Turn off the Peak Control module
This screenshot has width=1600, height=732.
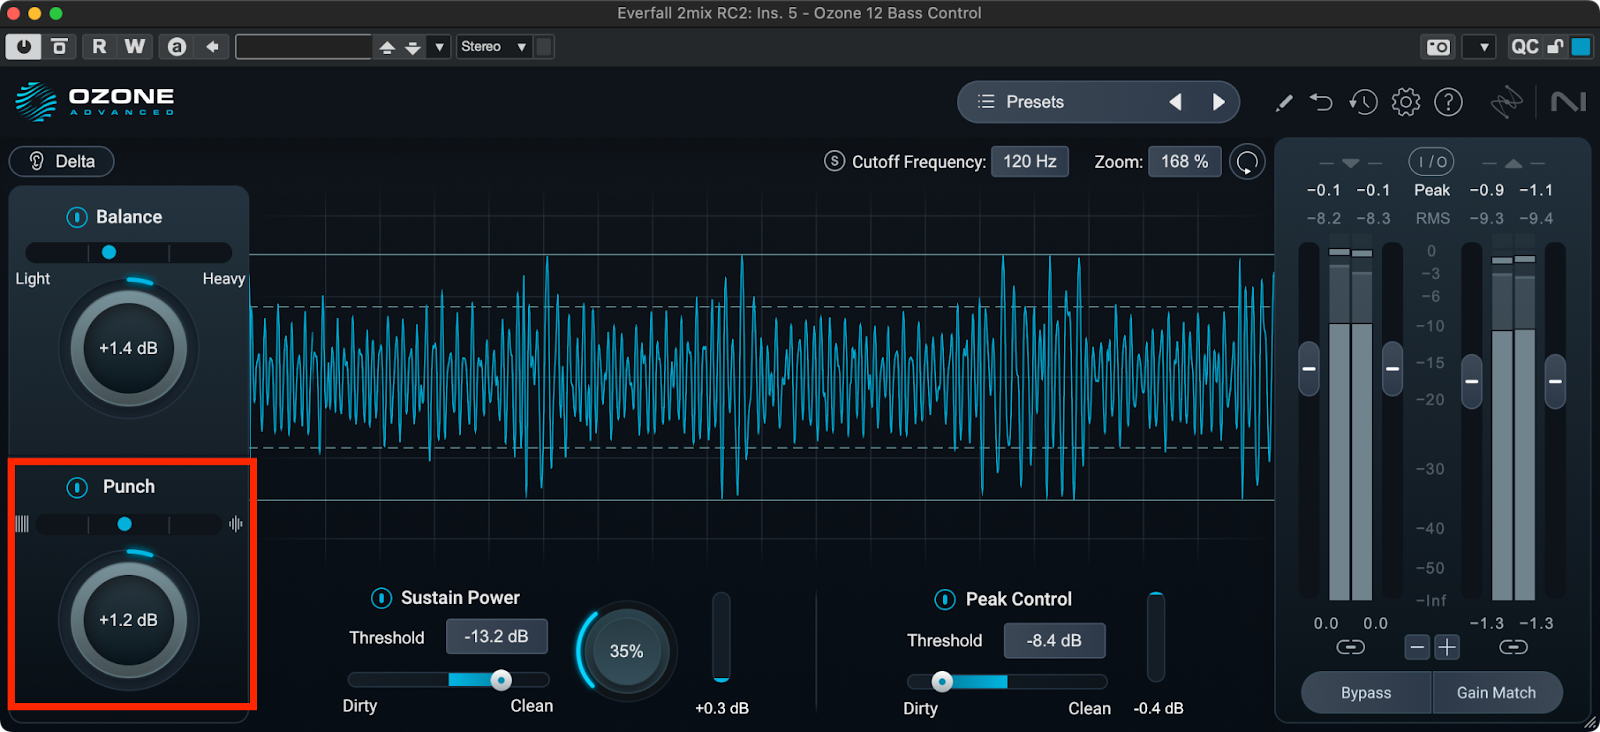point(945,599)
